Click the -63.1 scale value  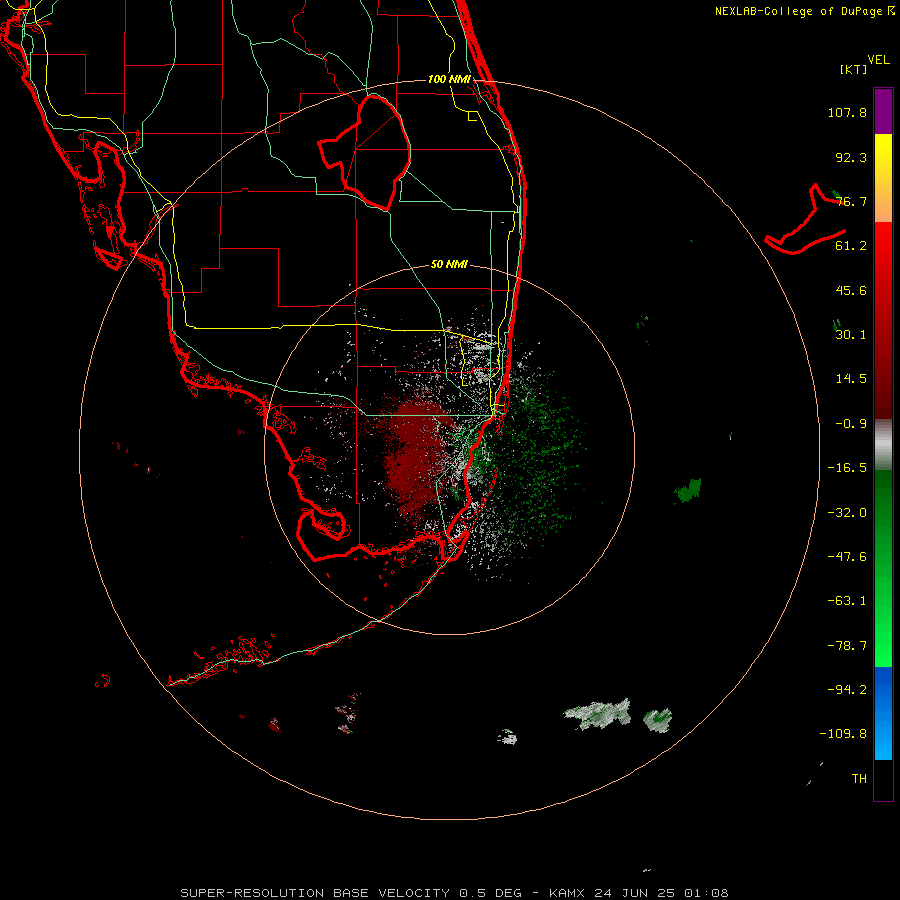847,601
